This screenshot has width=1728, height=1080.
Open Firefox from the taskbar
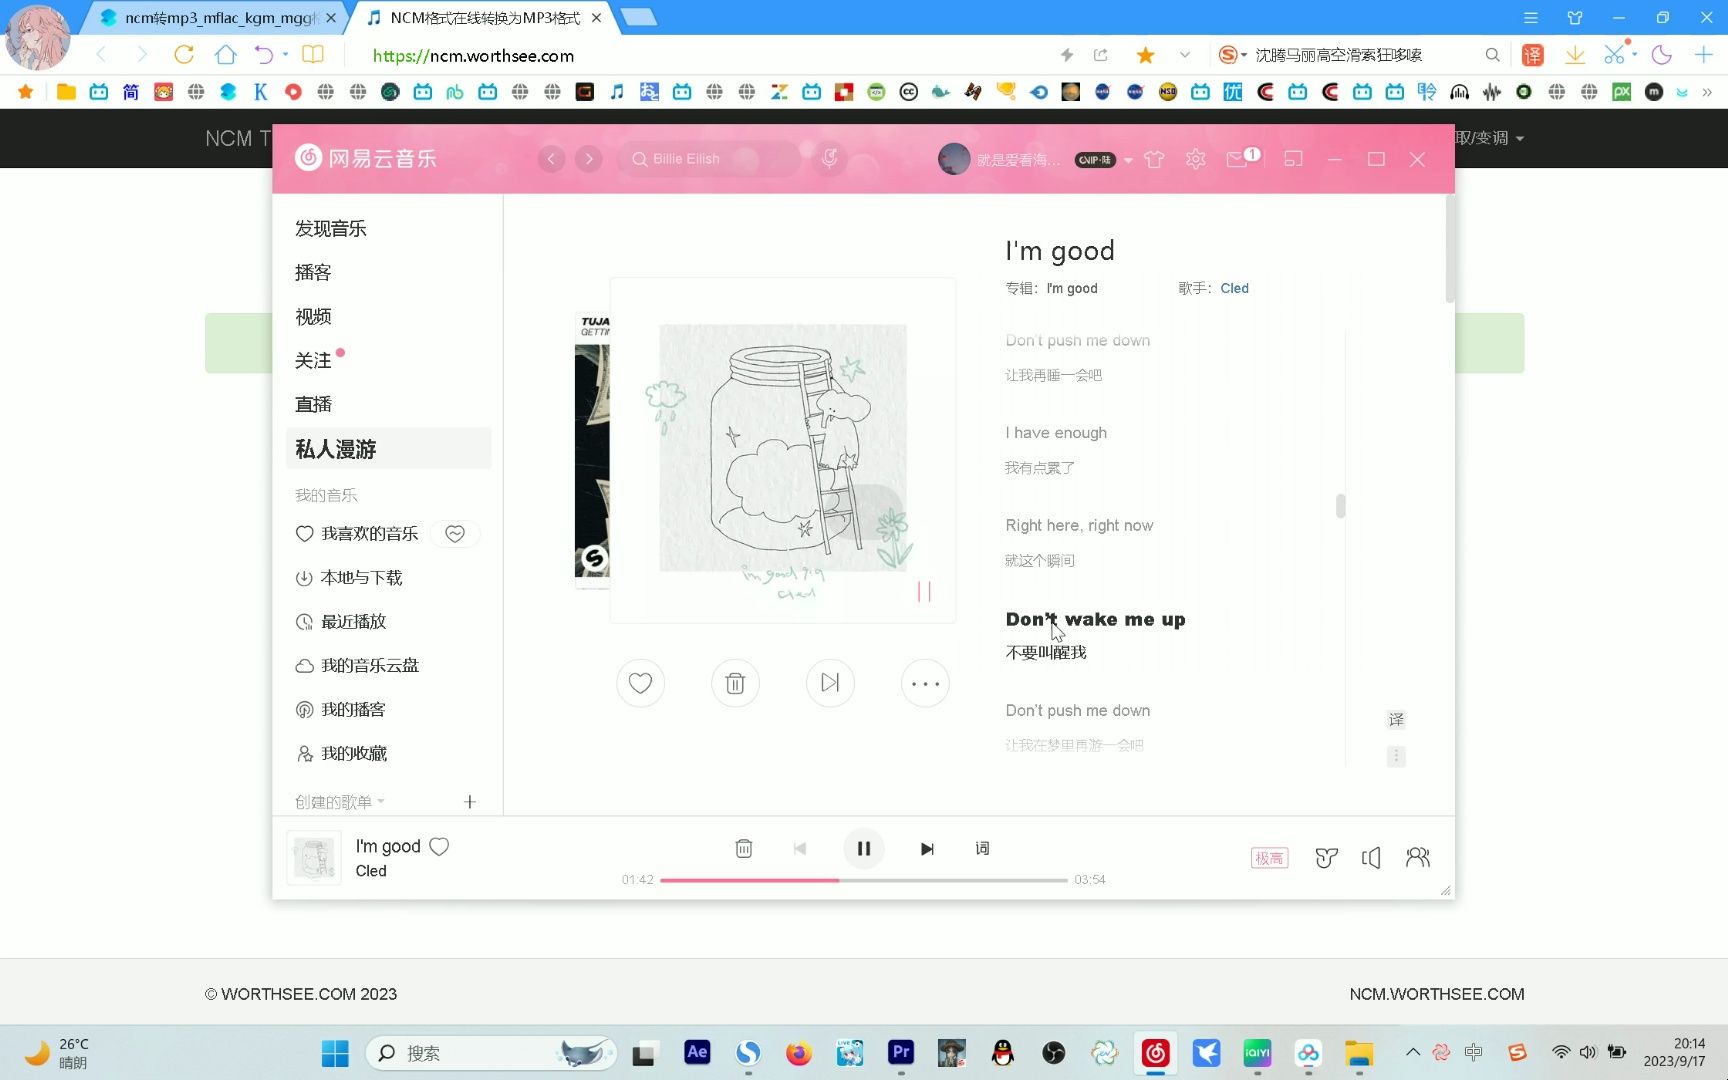[x=798, y=1053]
